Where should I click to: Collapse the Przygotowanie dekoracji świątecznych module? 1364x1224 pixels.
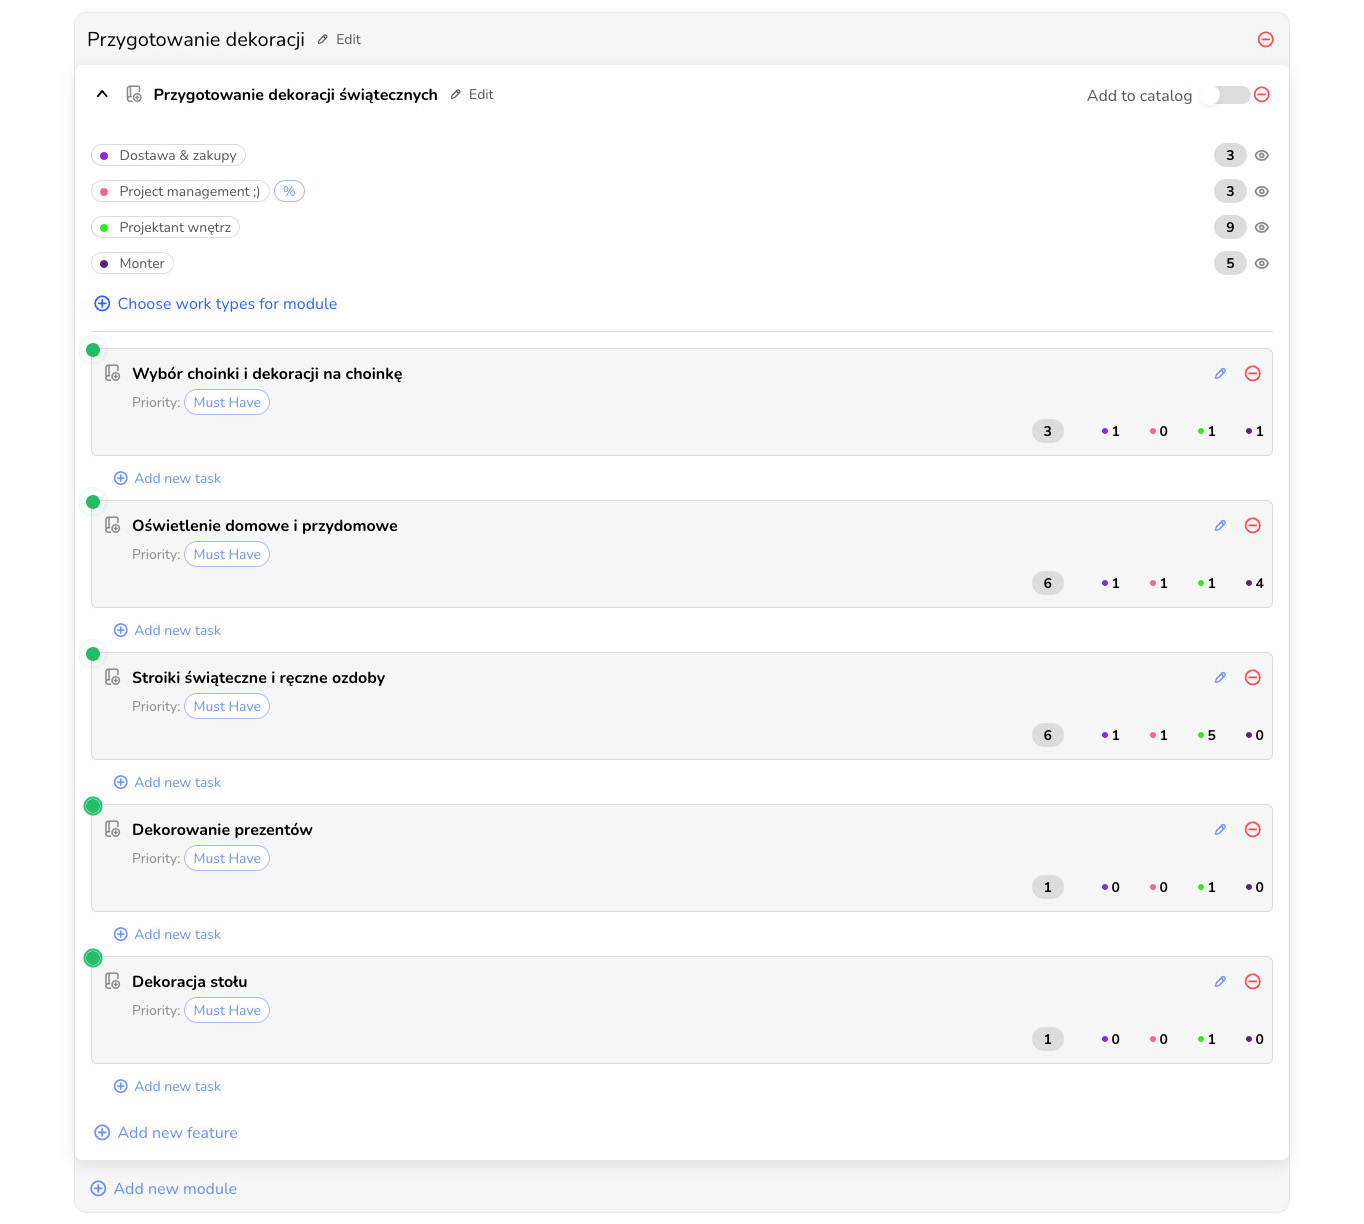(x=102, y=94)
